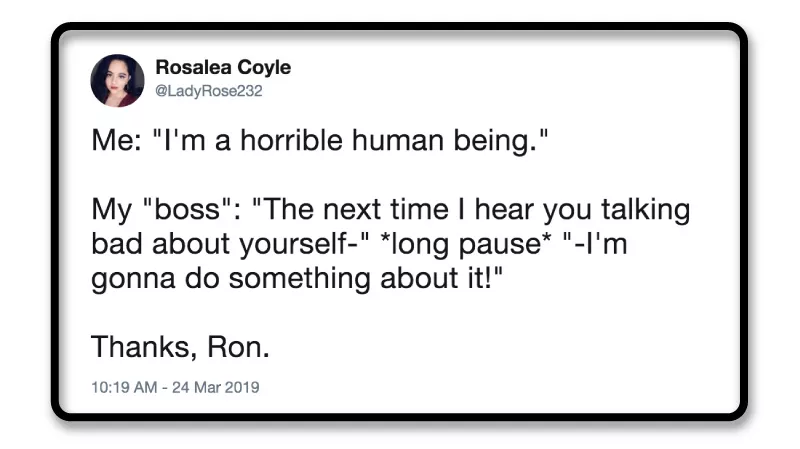The height and width of the screenshot is (449, 800).
Task: Click Rosalea Coyle's profile avatar photo
Action: (117, 81)
